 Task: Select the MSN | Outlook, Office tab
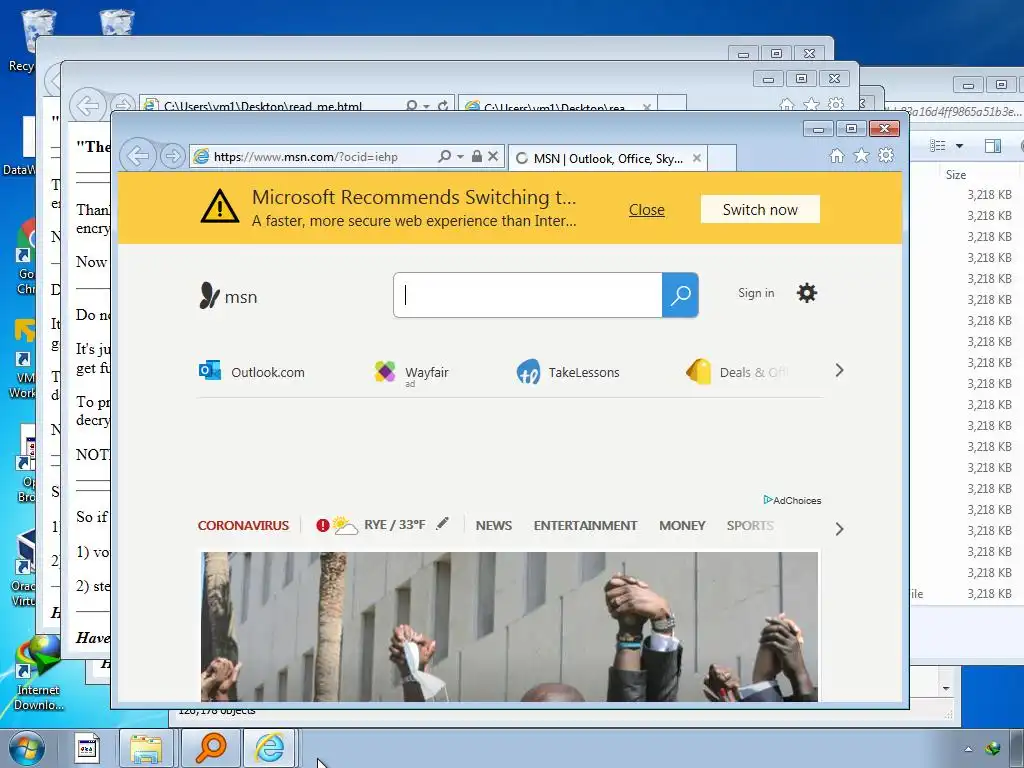pos(607,159)
